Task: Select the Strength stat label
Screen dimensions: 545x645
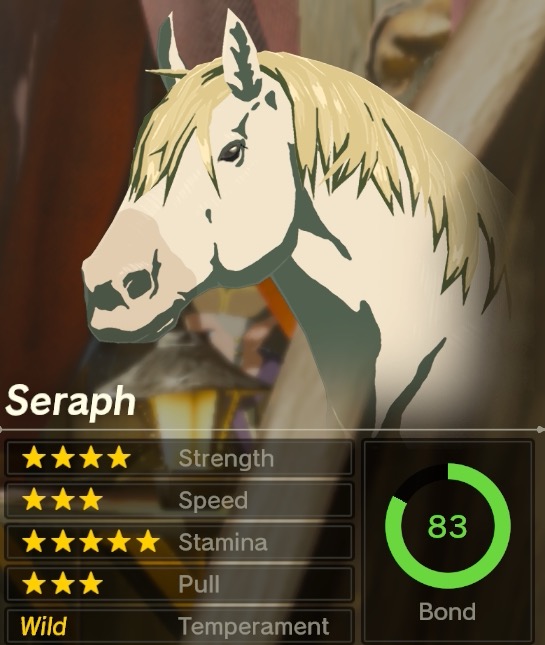Action: coord(226,458)
